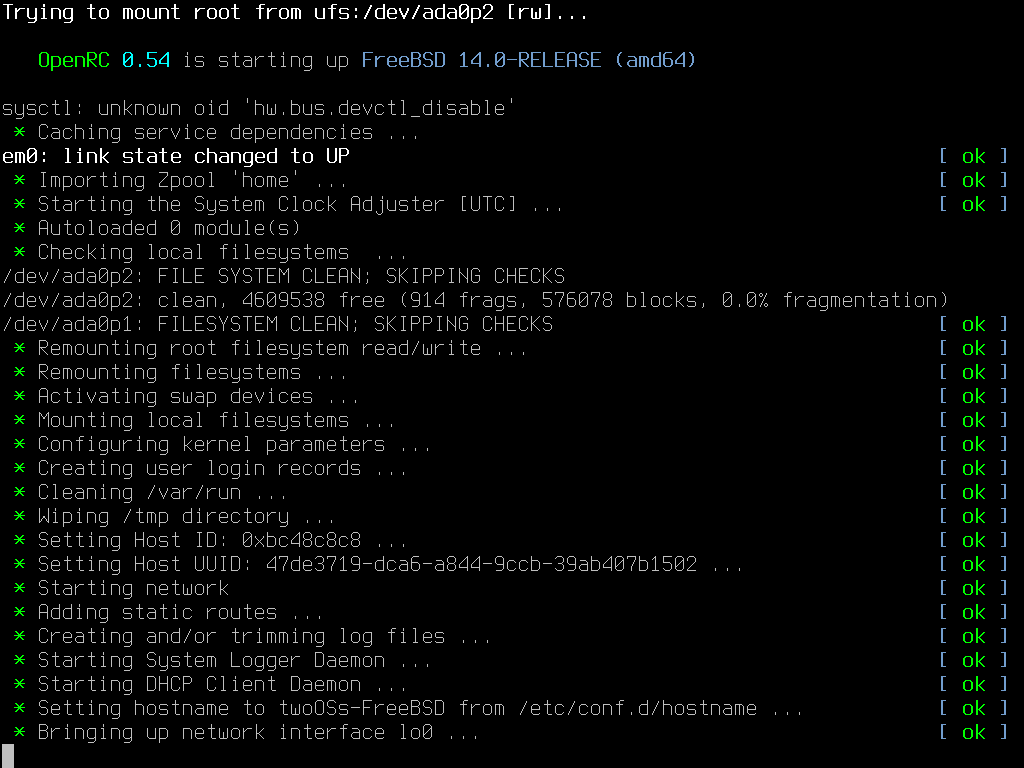Image resolution: width=1024 pixels, height=768 pixels.
Task: Click ok status for network interface lo0
Action: [973, 732]
